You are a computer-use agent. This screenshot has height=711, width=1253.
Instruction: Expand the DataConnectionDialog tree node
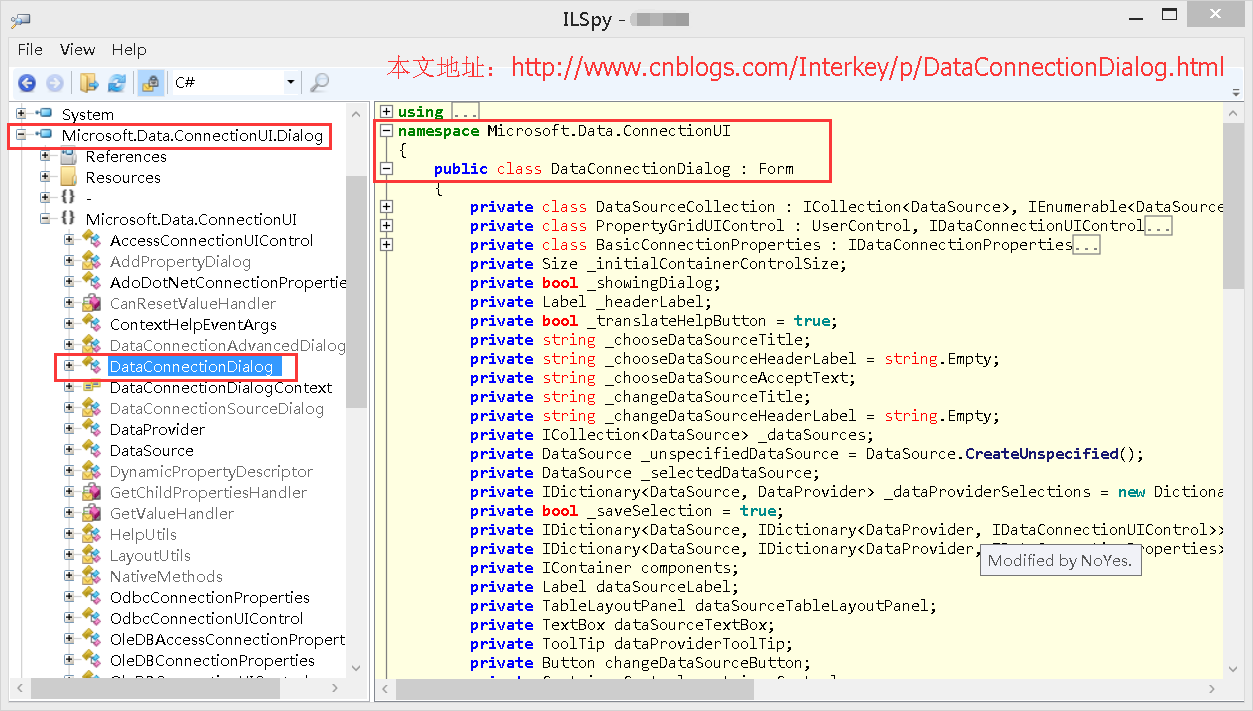69,365
